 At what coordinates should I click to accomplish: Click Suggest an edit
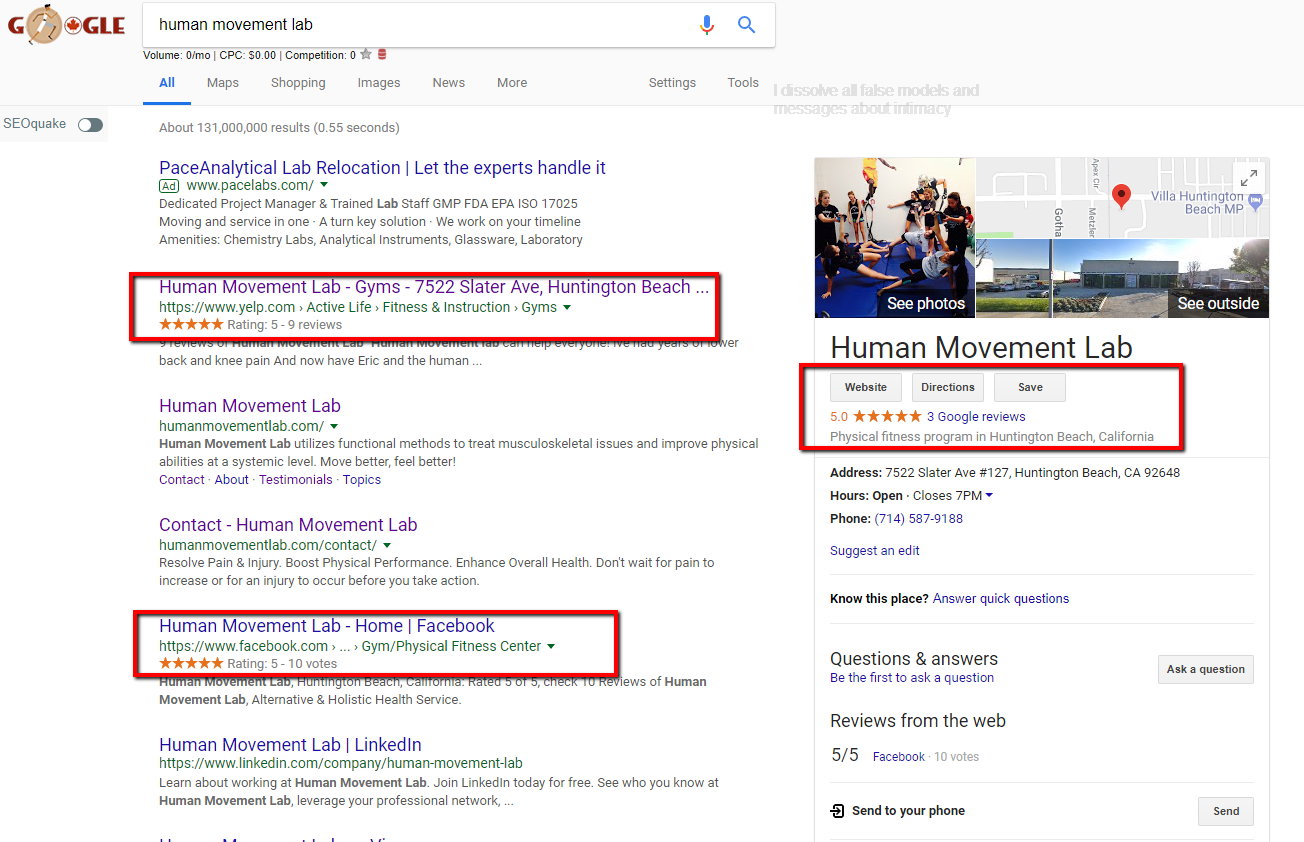click(x=875, y=551)
